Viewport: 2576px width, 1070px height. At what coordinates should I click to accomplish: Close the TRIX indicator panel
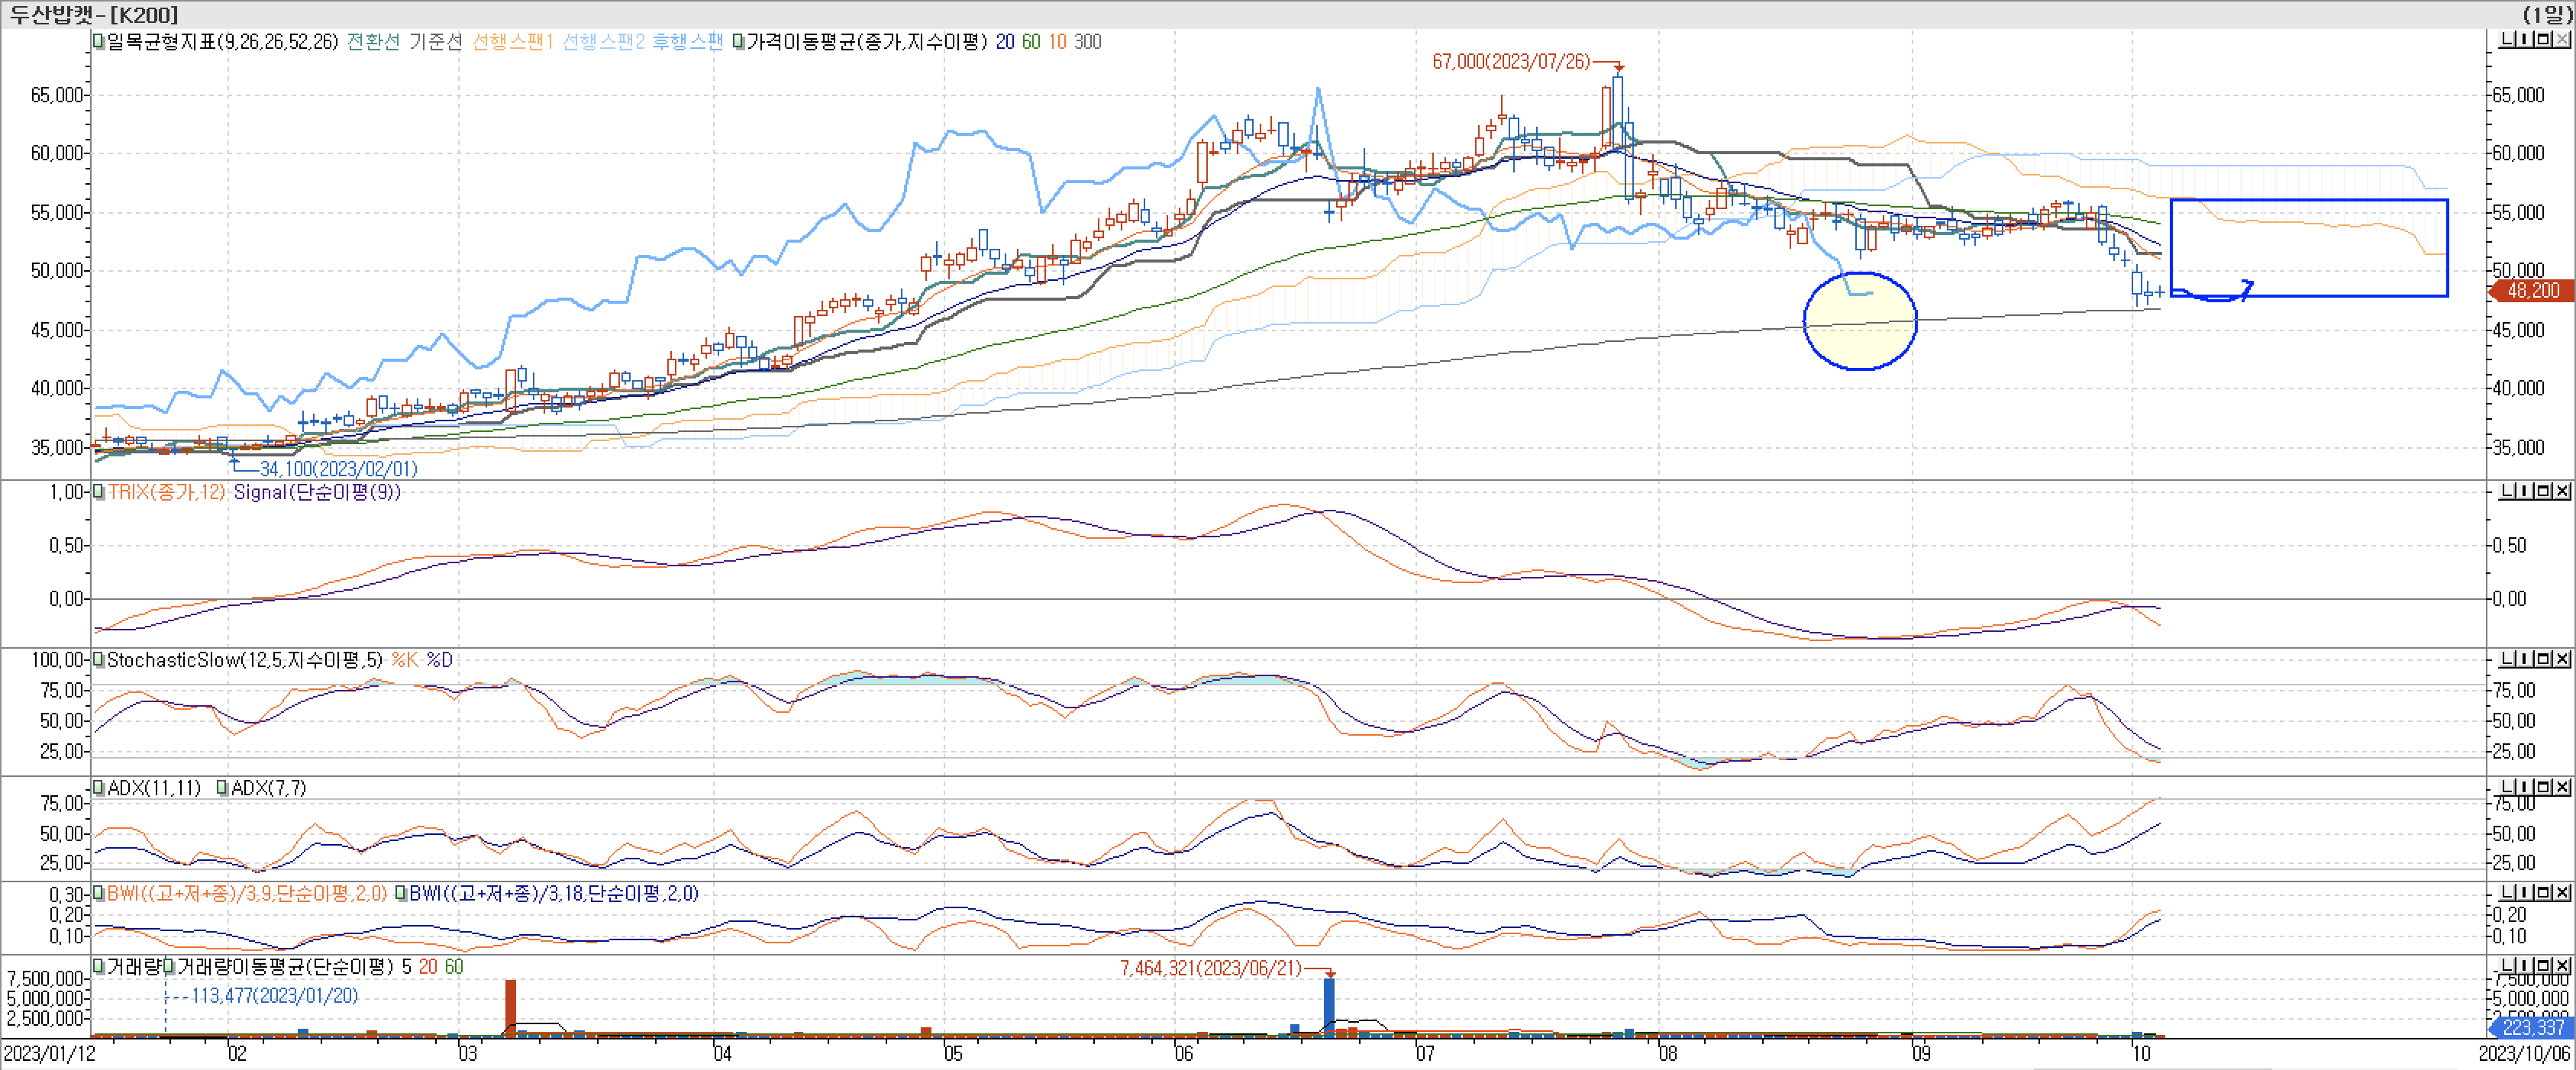tap(2562, 491)
